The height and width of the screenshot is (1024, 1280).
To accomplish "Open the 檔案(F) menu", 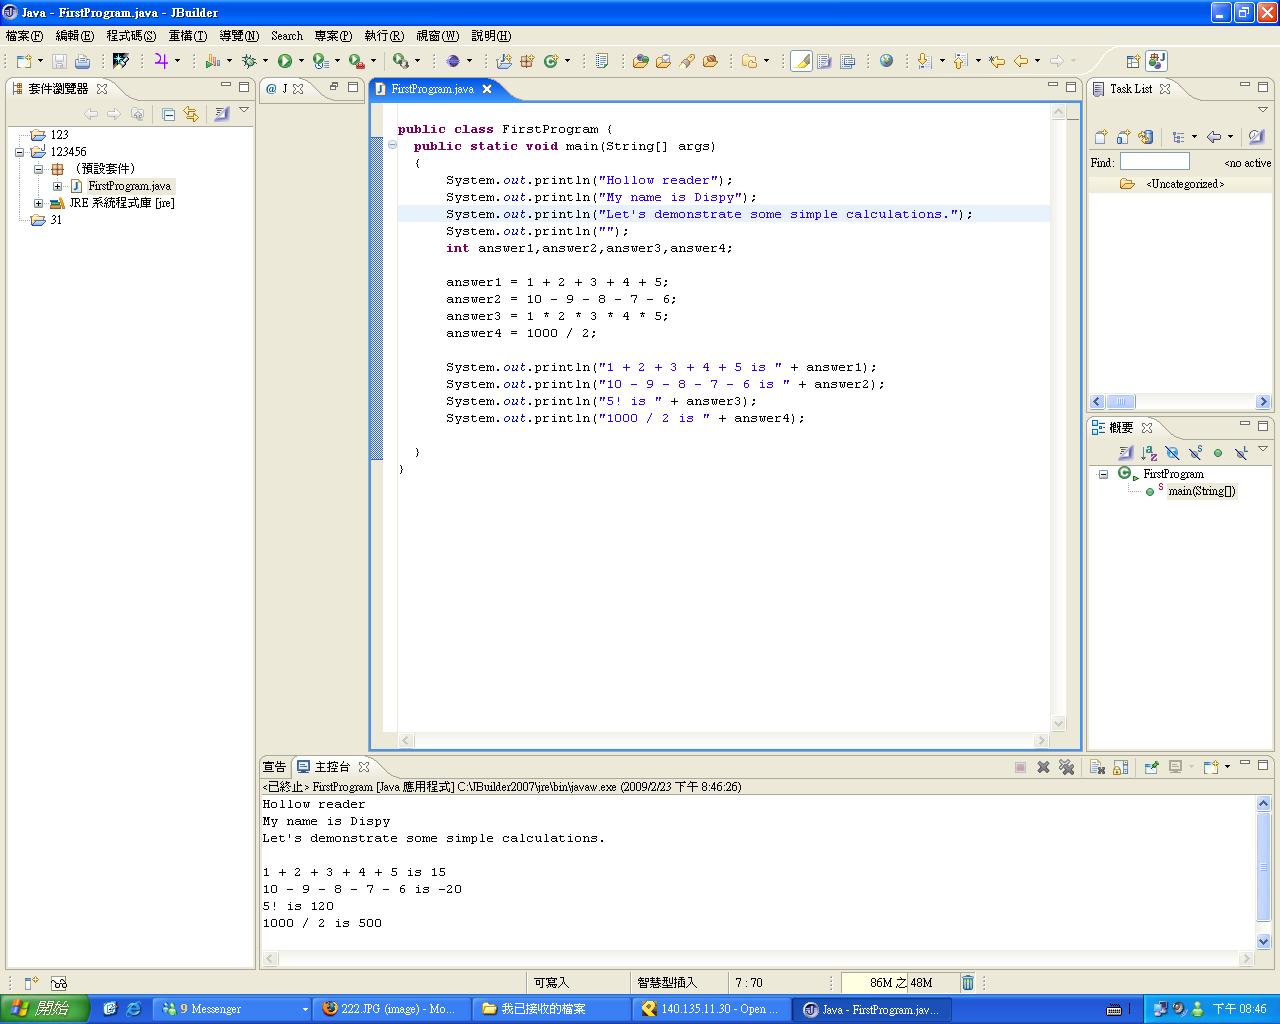I will (x=24, y=35).
